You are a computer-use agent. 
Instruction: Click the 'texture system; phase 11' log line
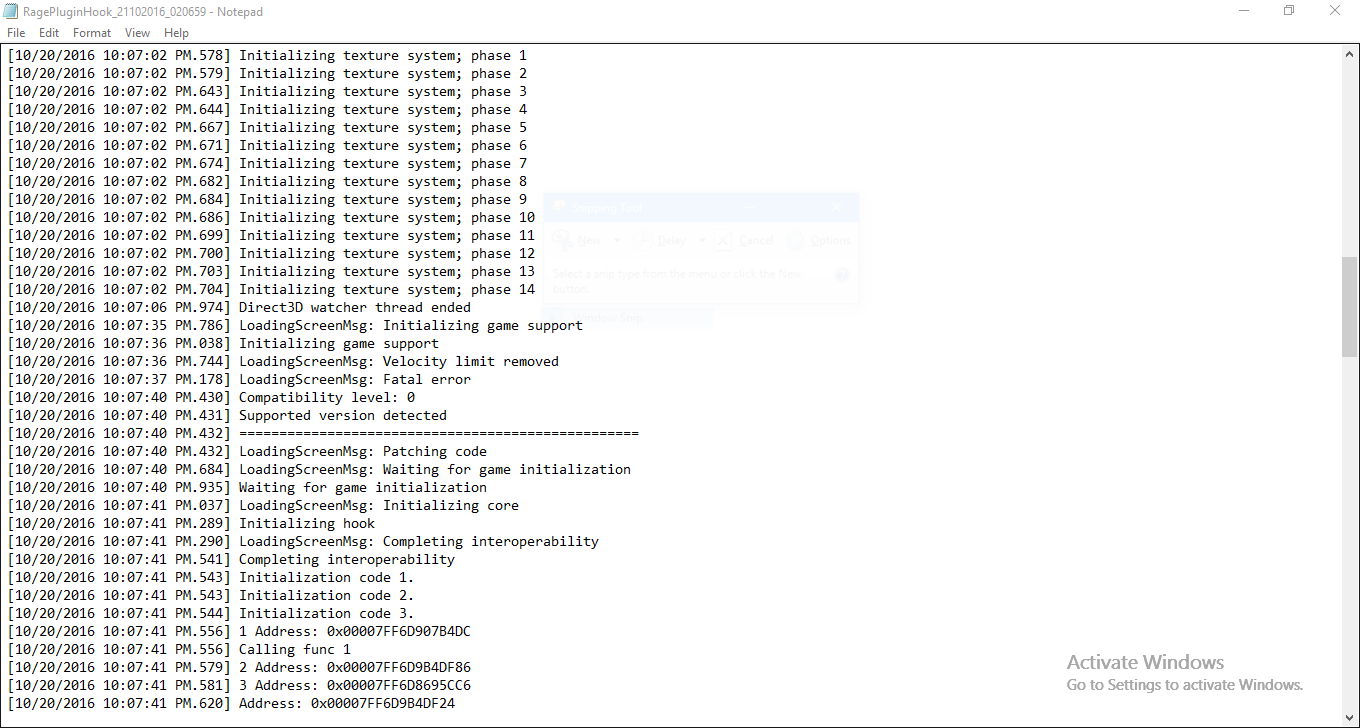point(271,236)
